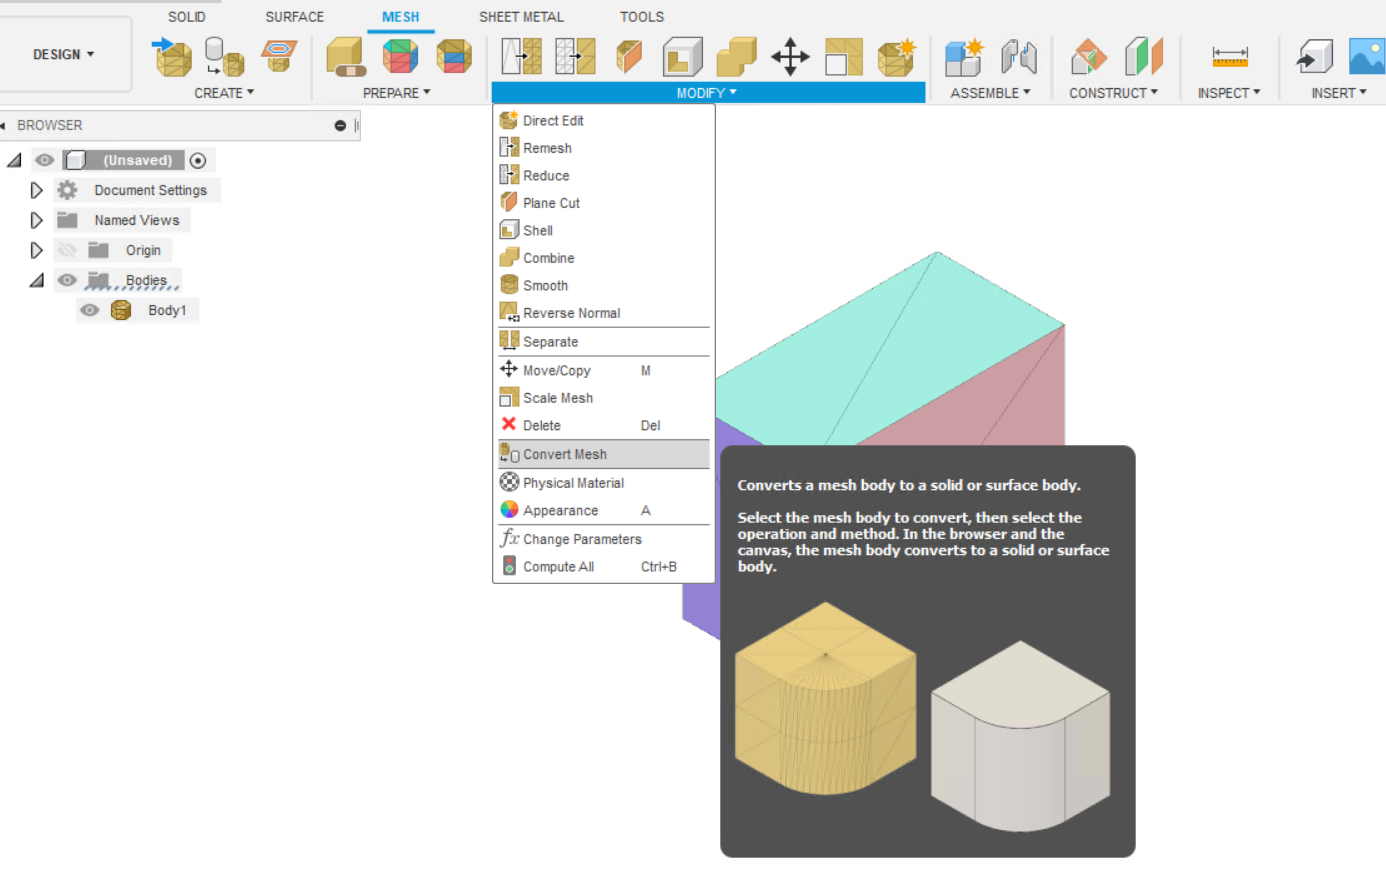The width and height of the screenshot is (1386, 895).
Task: Open the Insert Mesh tool
Action: 172,57
